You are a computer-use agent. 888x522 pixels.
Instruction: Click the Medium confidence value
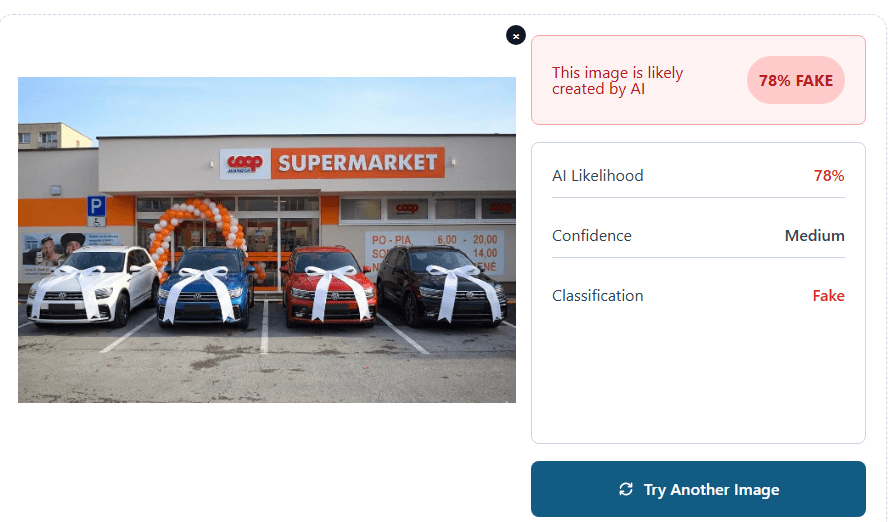click(814, 236)
